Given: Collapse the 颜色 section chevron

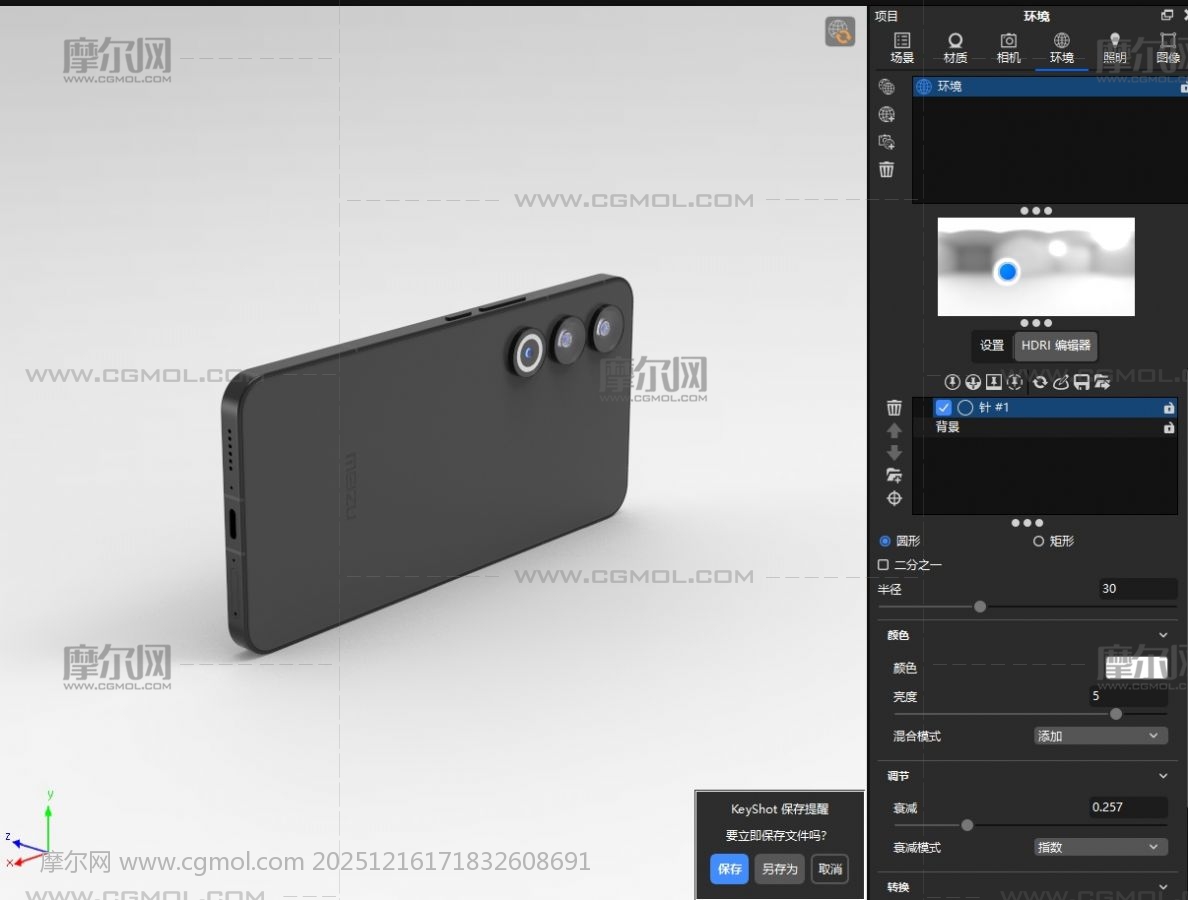Looking at the screenshot, I should pos(1163,635).
